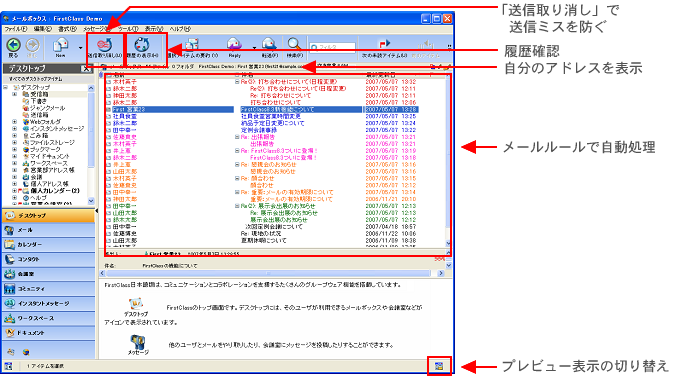Collapse the Re: 出張報告 thread
The image size is (700, 386).
(237, 137)
